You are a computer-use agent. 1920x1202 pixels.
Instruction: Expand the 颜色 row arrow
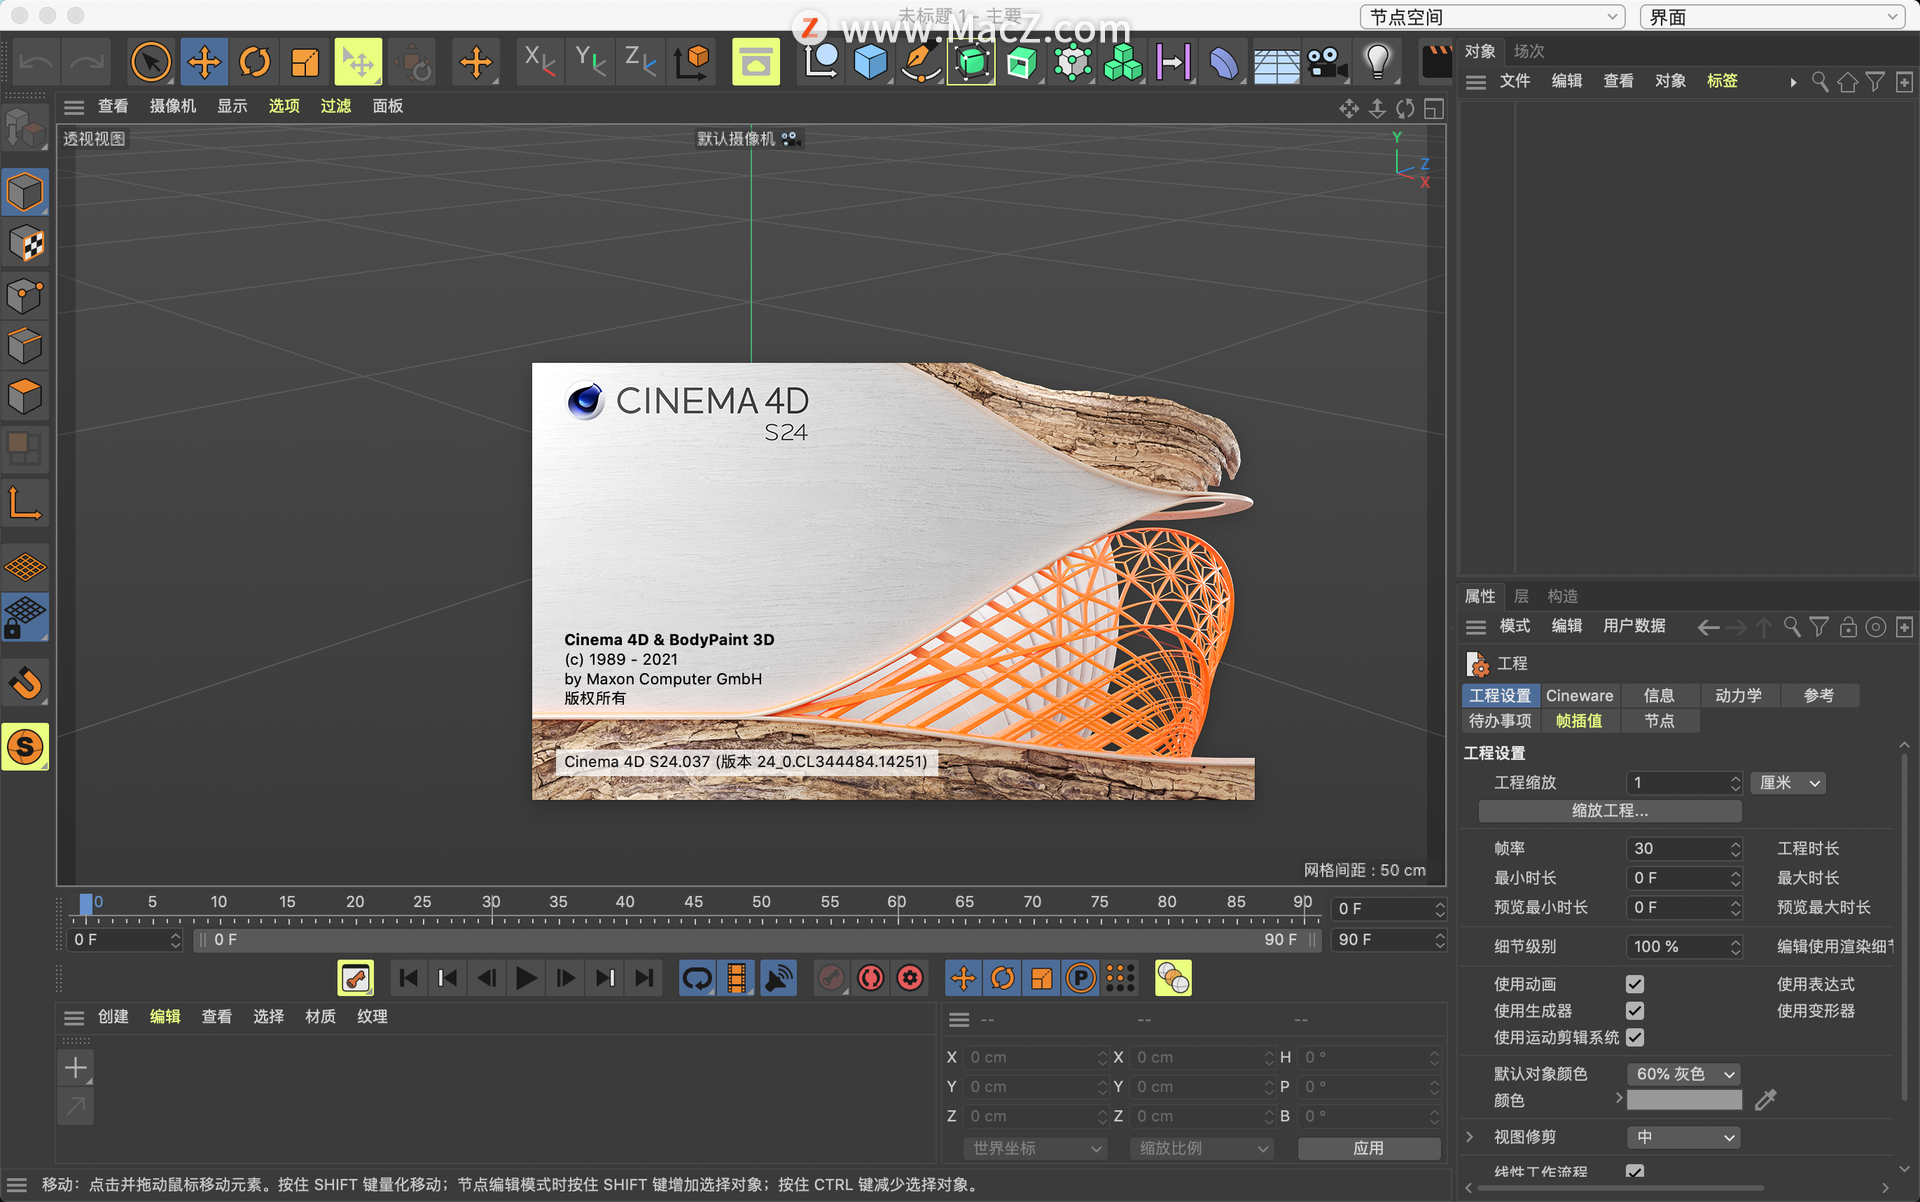1619,1098
